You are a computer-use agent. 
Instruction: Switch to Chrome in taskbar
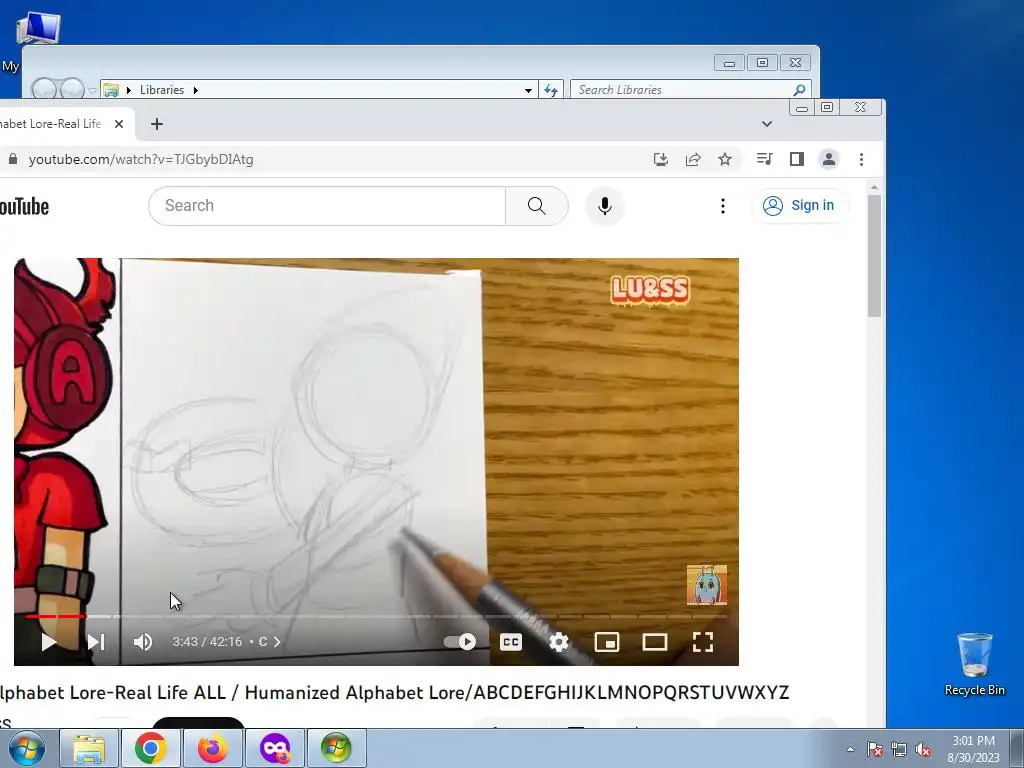pyautogui.click(x=150, y=748)
